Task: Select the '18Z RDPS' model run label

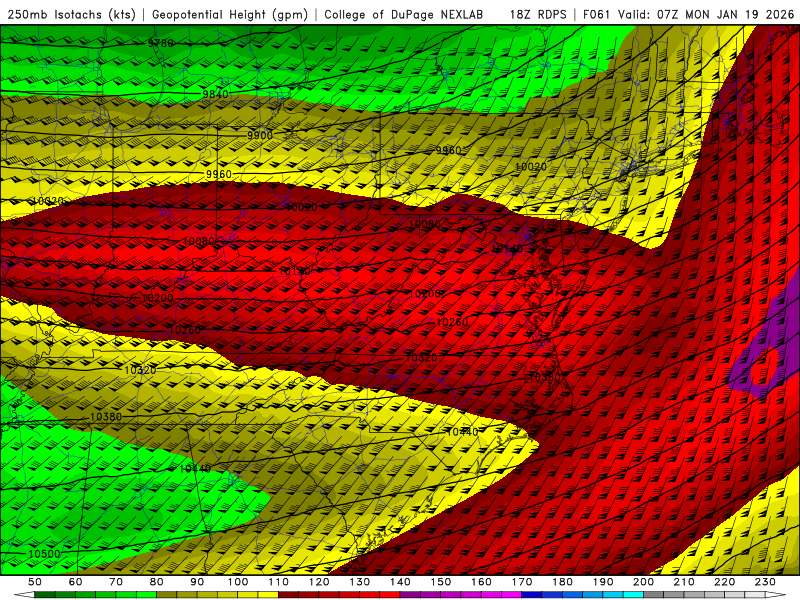Action: click(538, 15)
